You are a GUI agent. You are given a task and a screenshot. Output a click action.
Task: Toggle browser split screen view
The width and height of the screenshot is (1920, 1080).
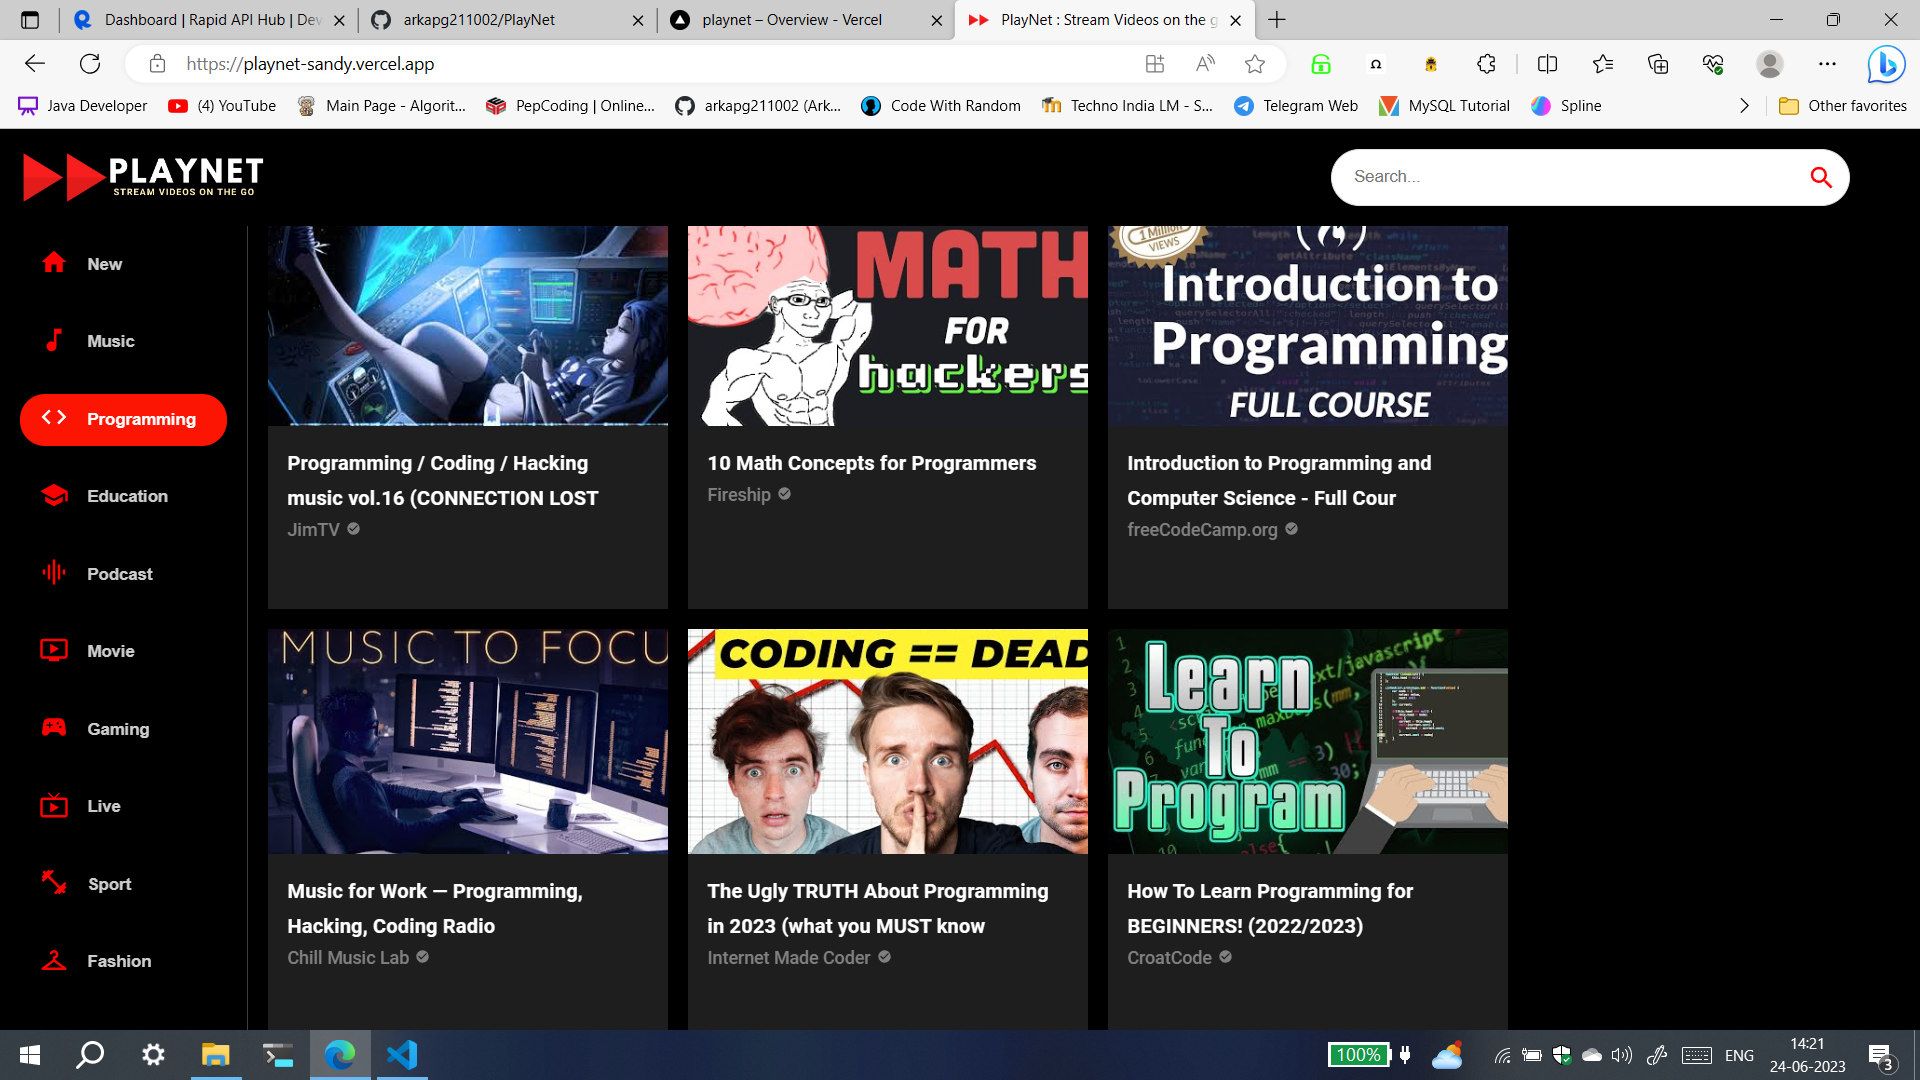[1547, 64]
